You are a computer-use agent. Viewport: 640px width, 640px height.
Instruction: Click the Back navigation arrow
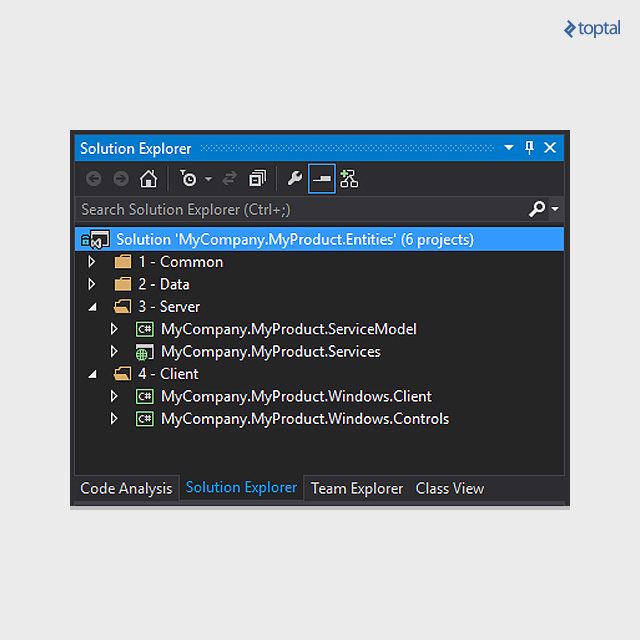point(94,179)
